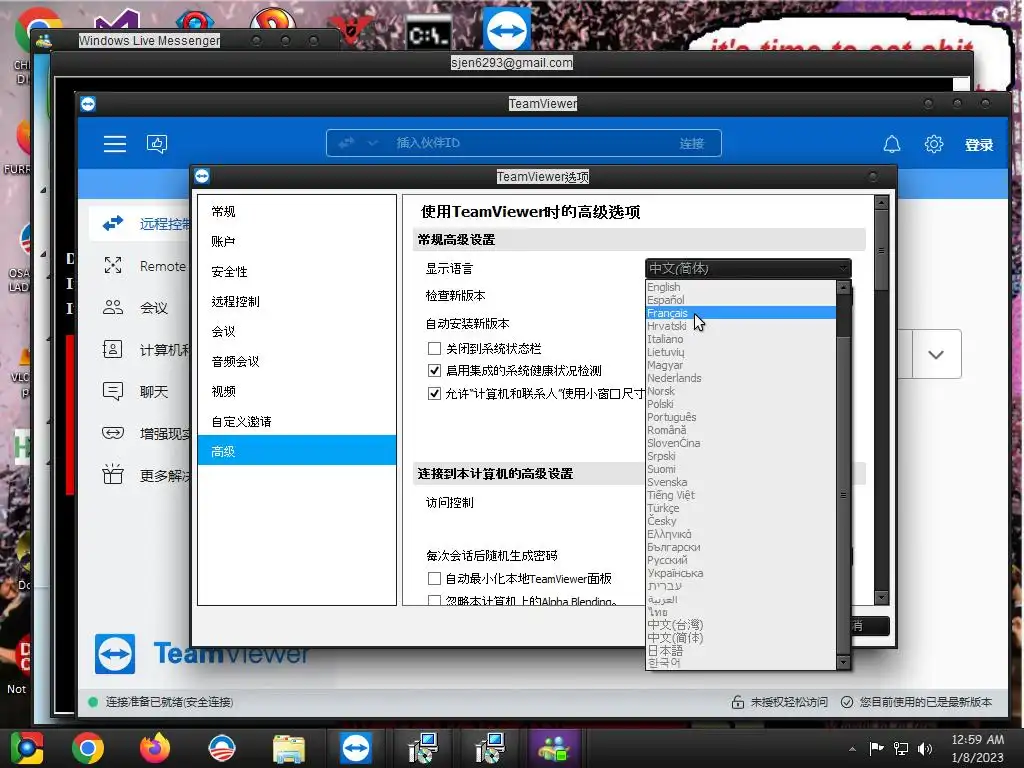This screenshot has height=768, width=1024.
Task: Select 日本語 in the language list
Action: point(741,650)
